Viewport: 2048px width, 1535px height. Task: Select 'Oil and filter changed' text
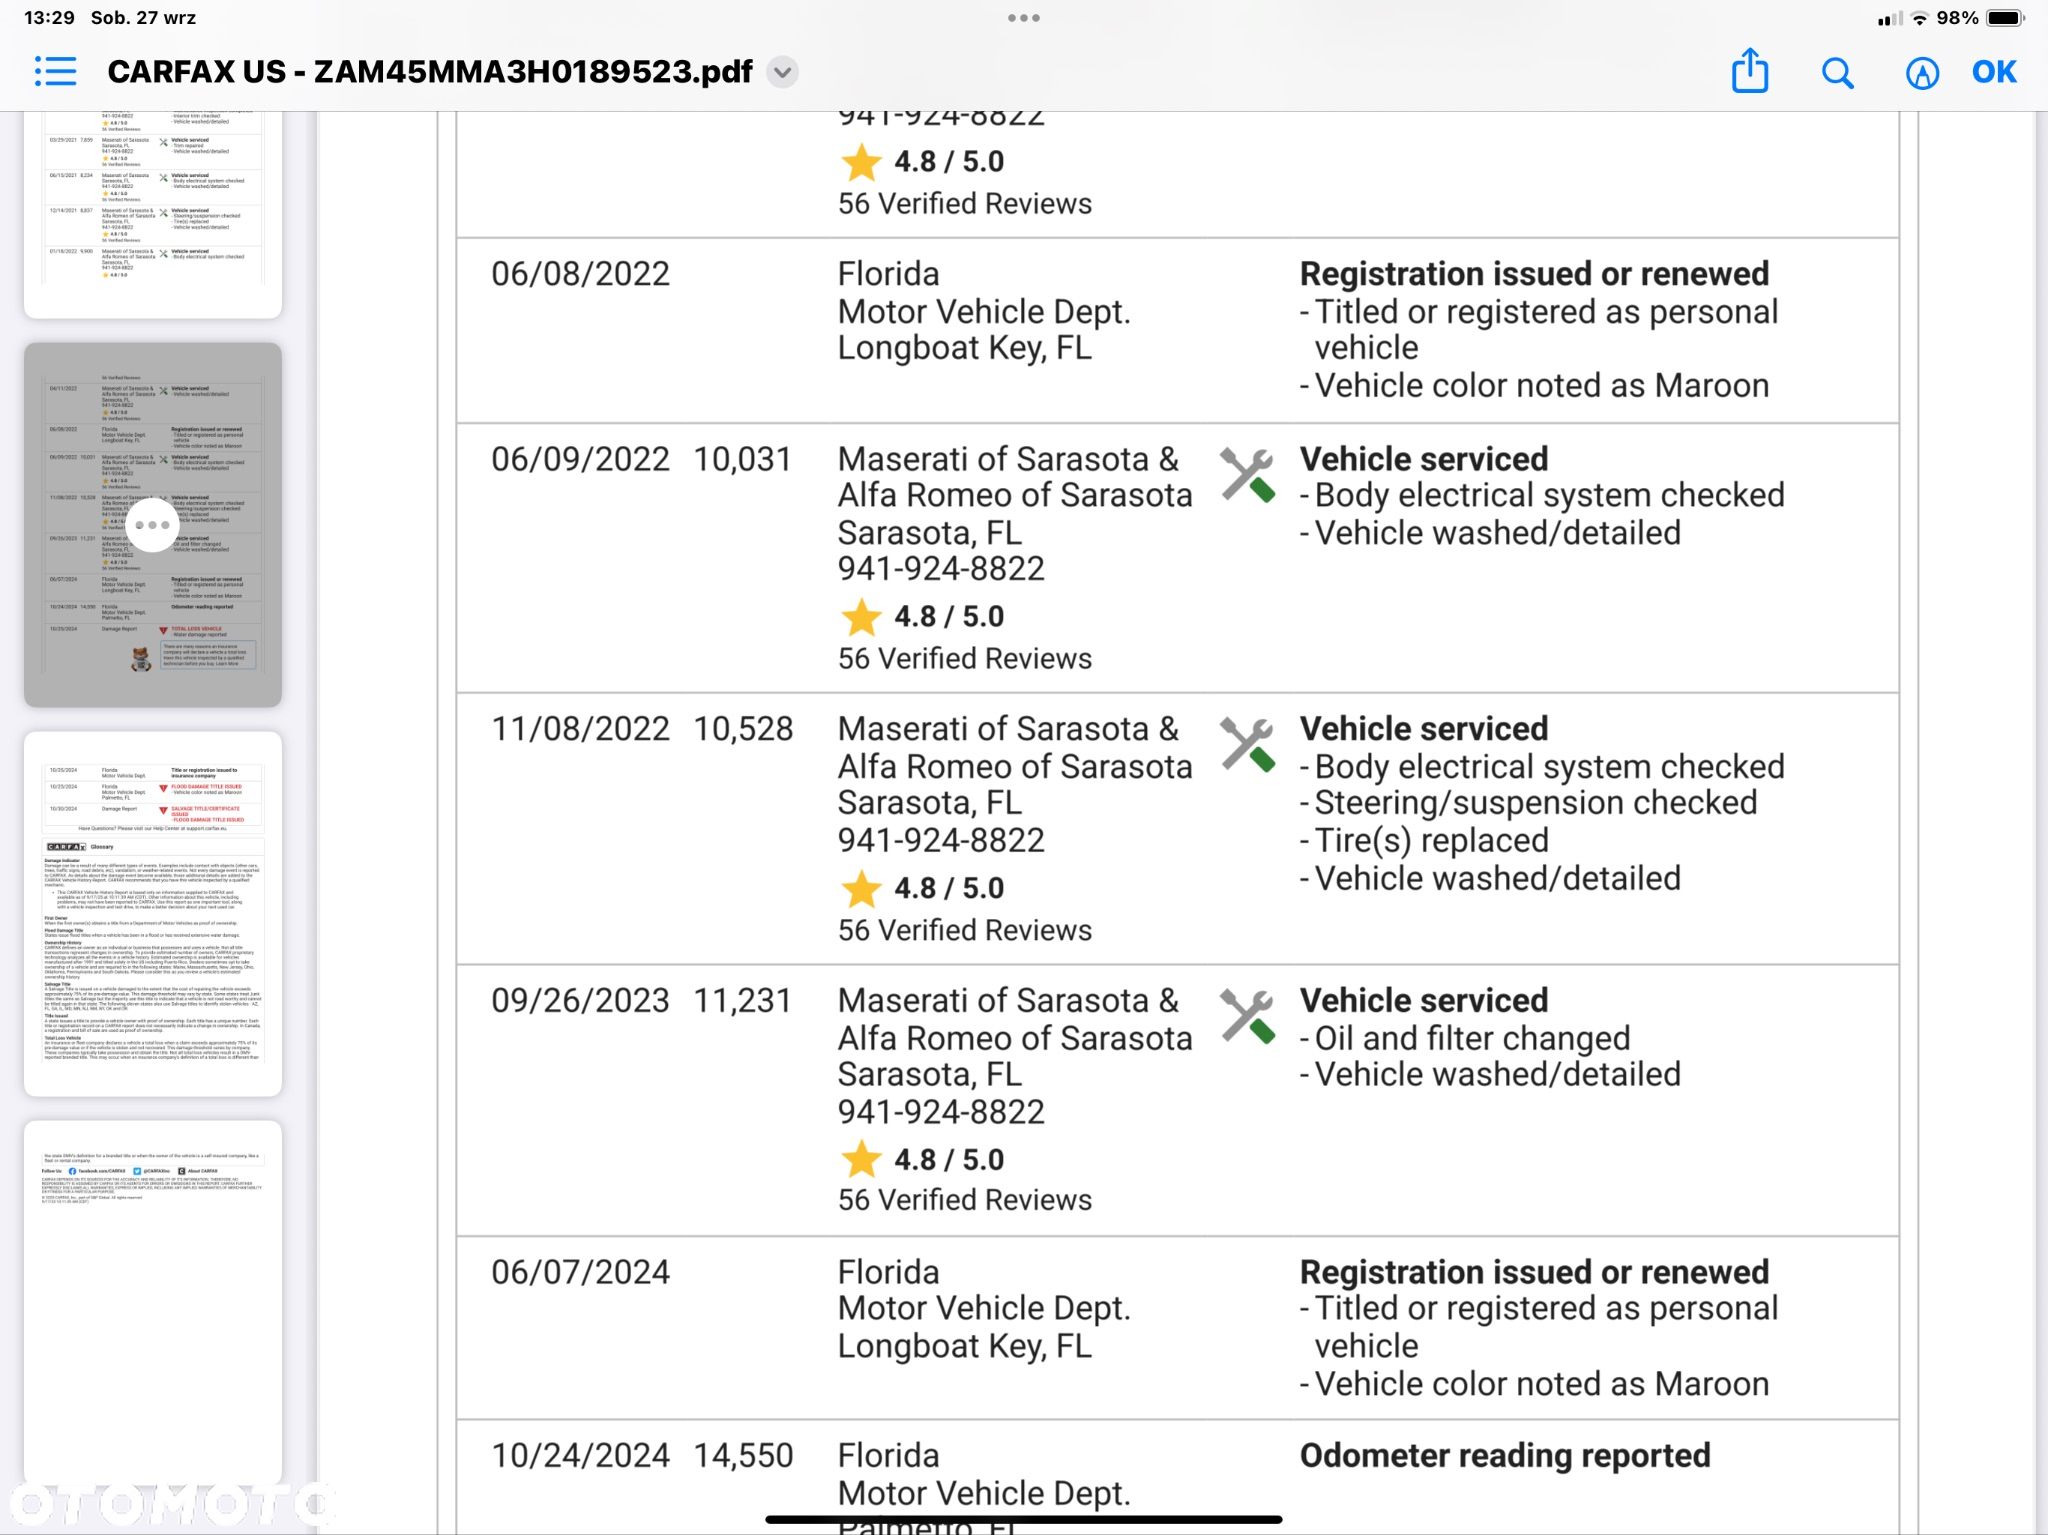click(1472, 1038)
